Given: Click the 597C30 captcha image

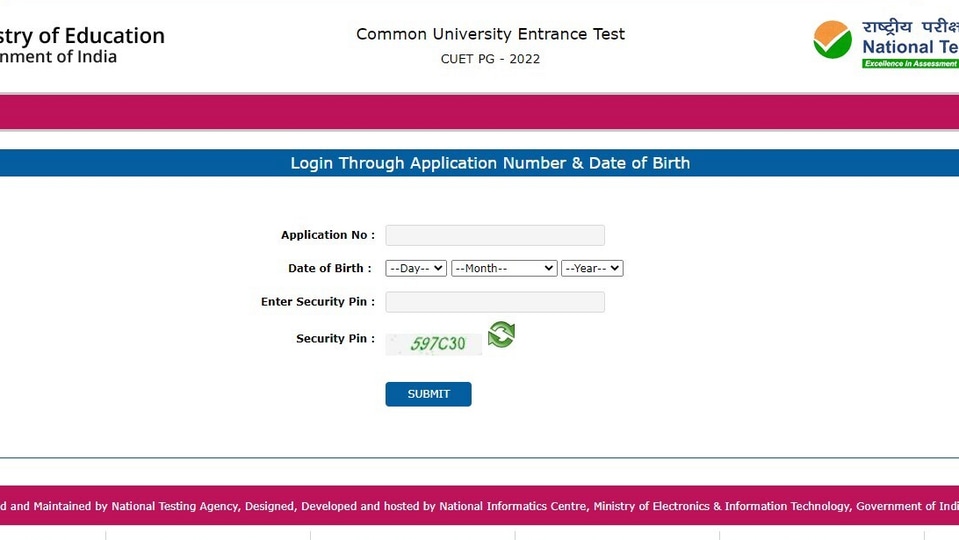Looking at the screenshot, I should (434, 344).
